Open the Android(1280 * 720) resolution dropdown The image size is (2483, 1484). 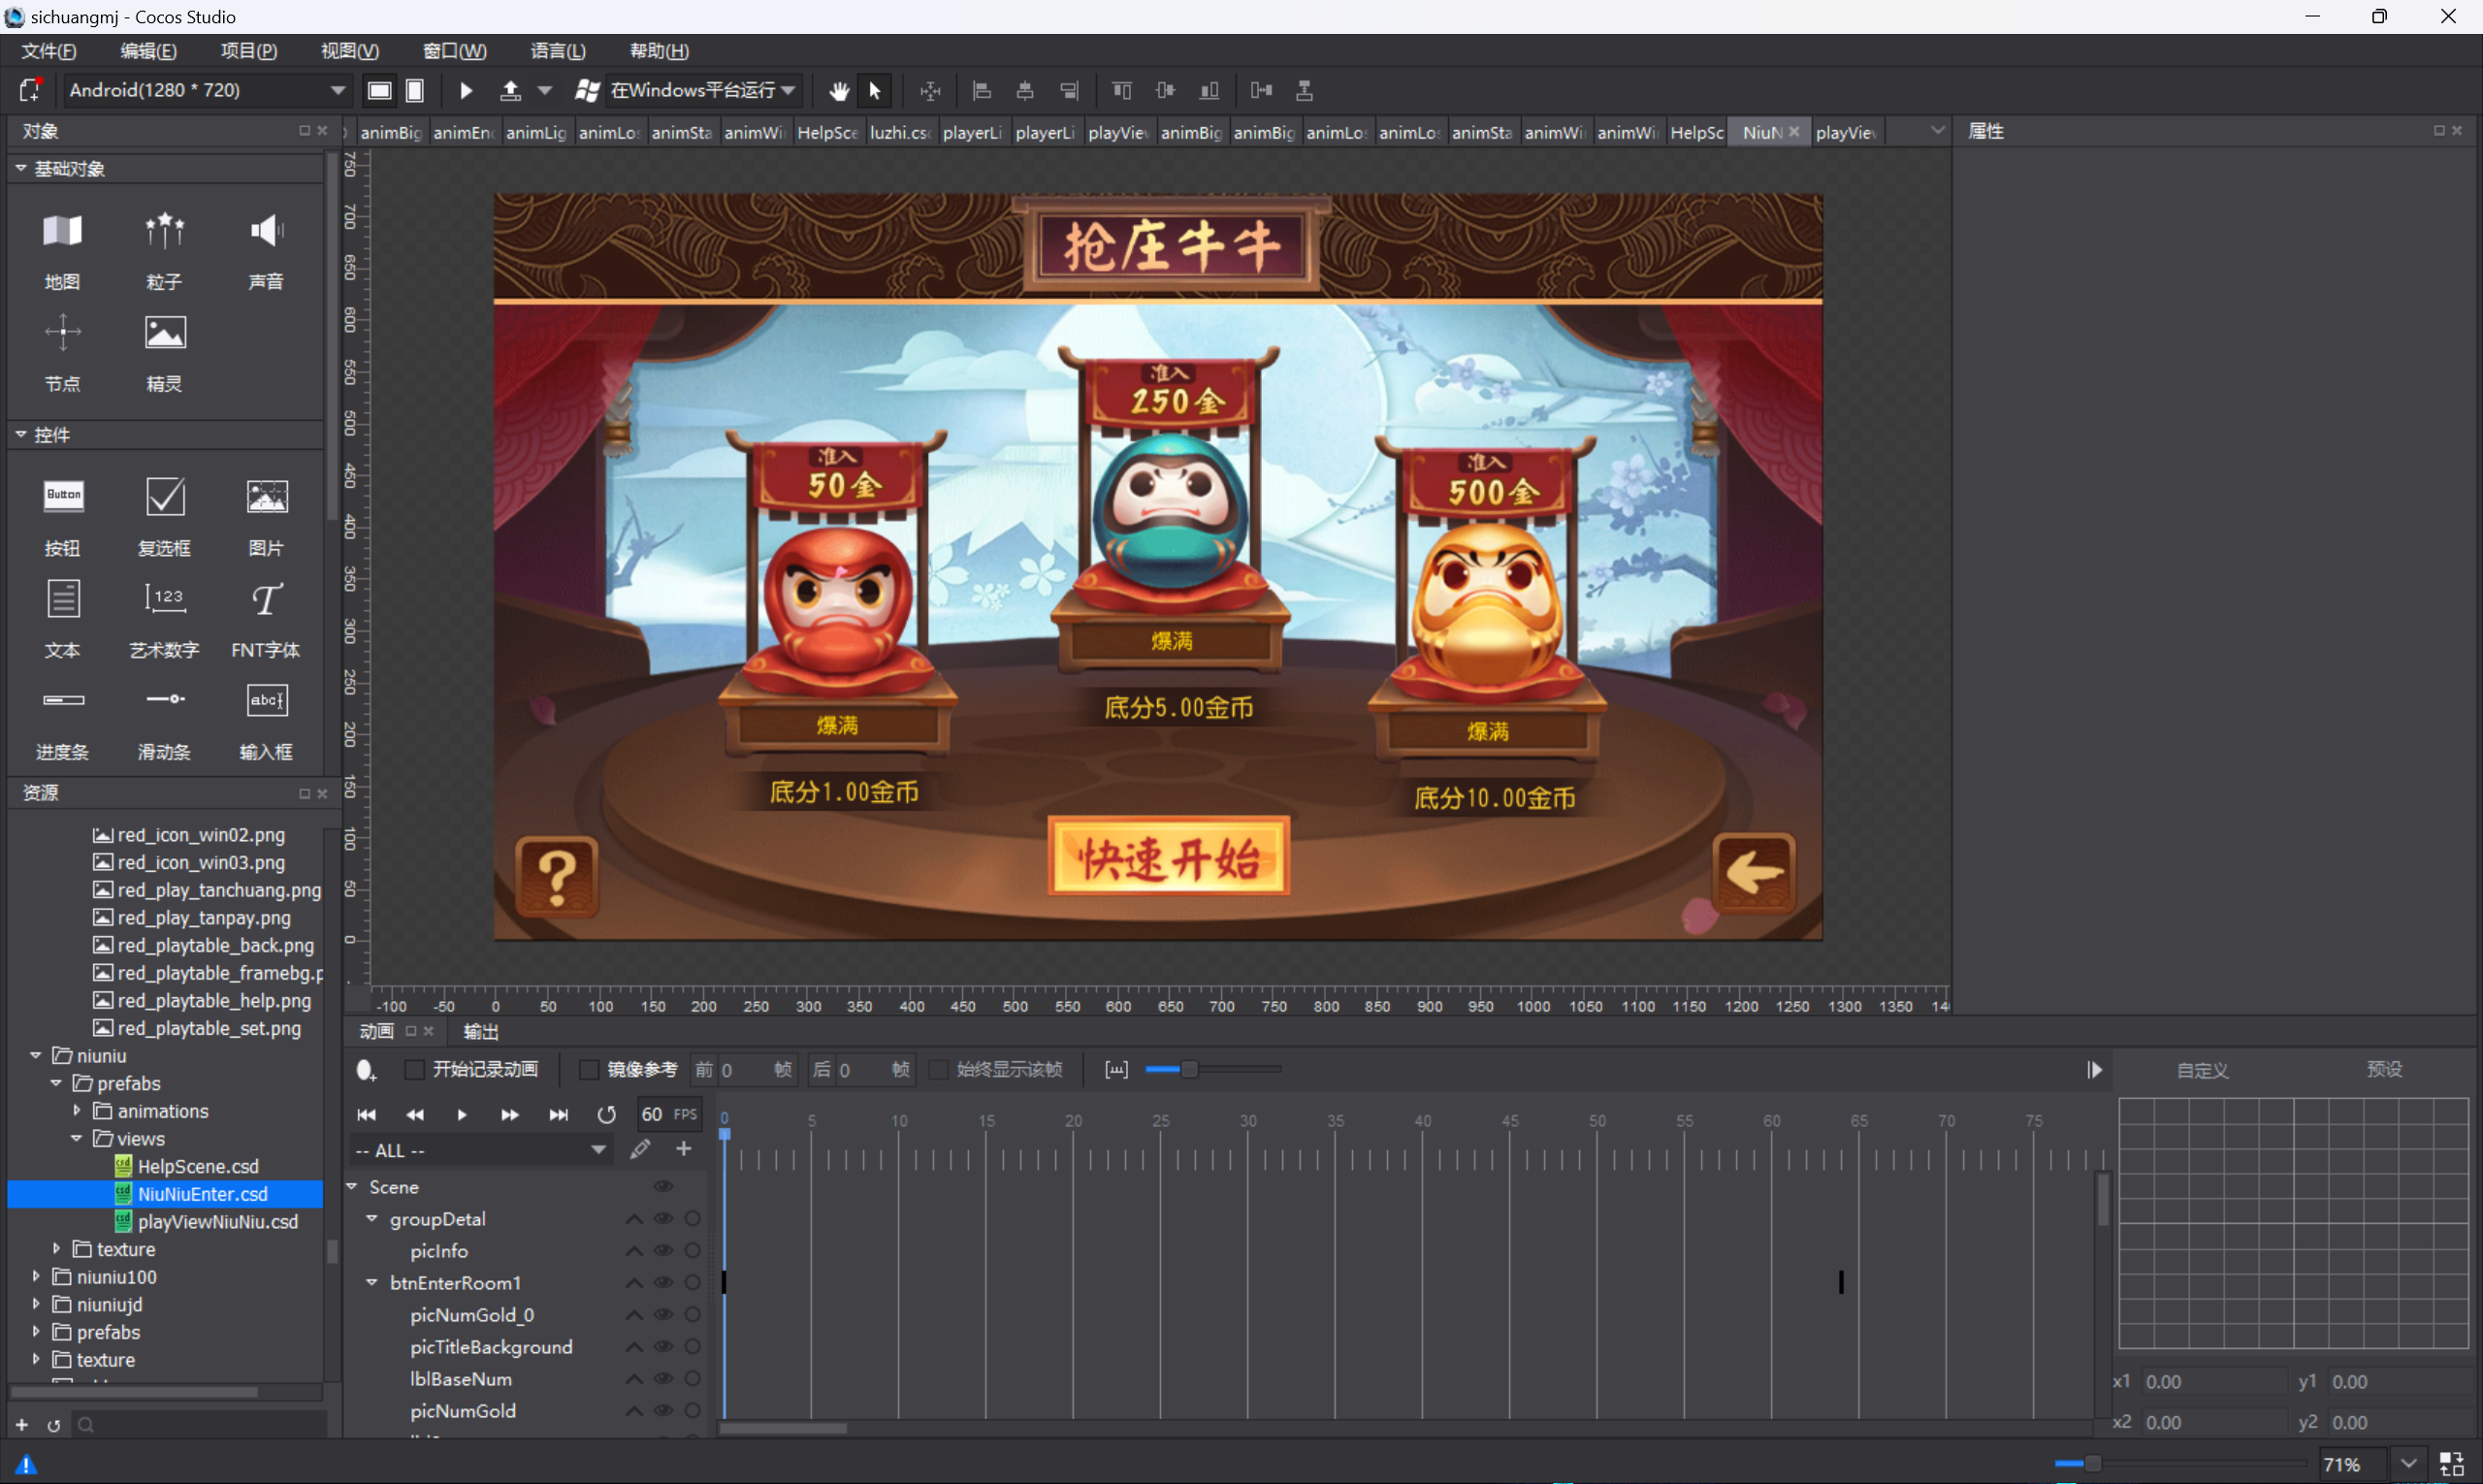coord(207,90)
